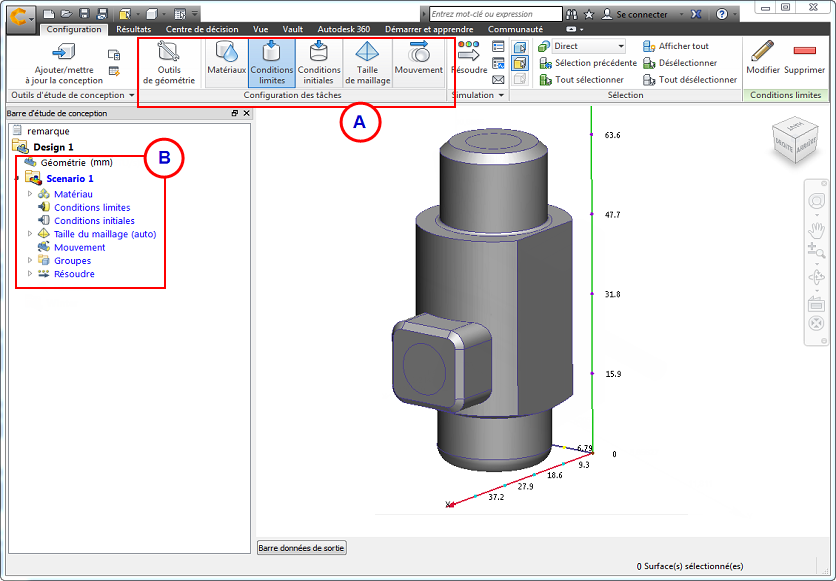Viewport: 836px width, 581px height.
Task: Click Tout sélectionner button
Action: (581, 79)
